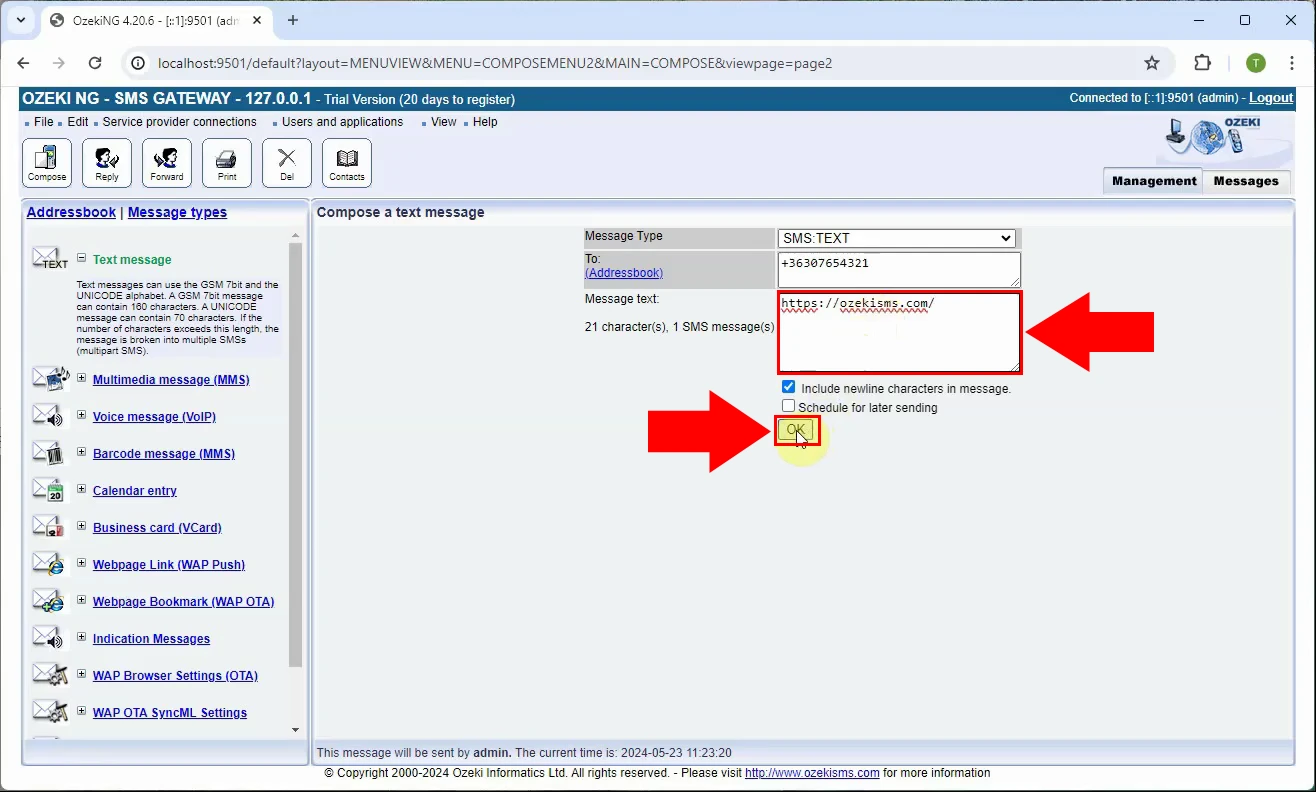Viewport: 1316px width, 792px height.
Task: Expand the Multimedia message (MMS) node
Action: (82, 378)
